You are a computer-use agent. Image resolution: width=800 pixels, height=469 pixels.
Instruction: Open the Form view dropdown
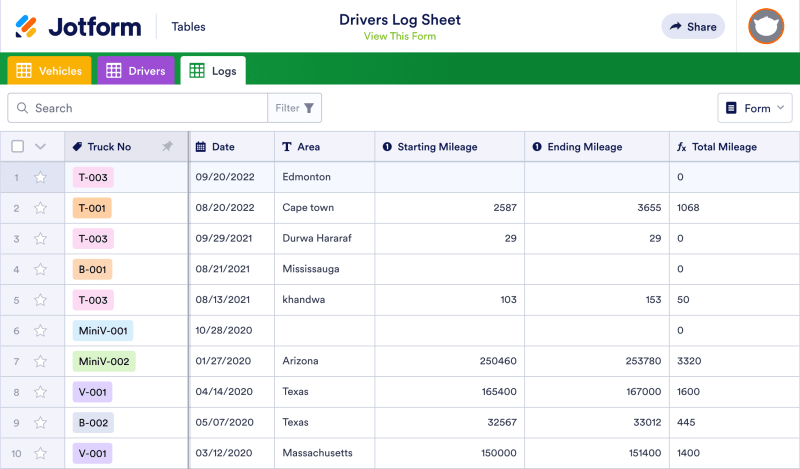(x=755, y=108)
